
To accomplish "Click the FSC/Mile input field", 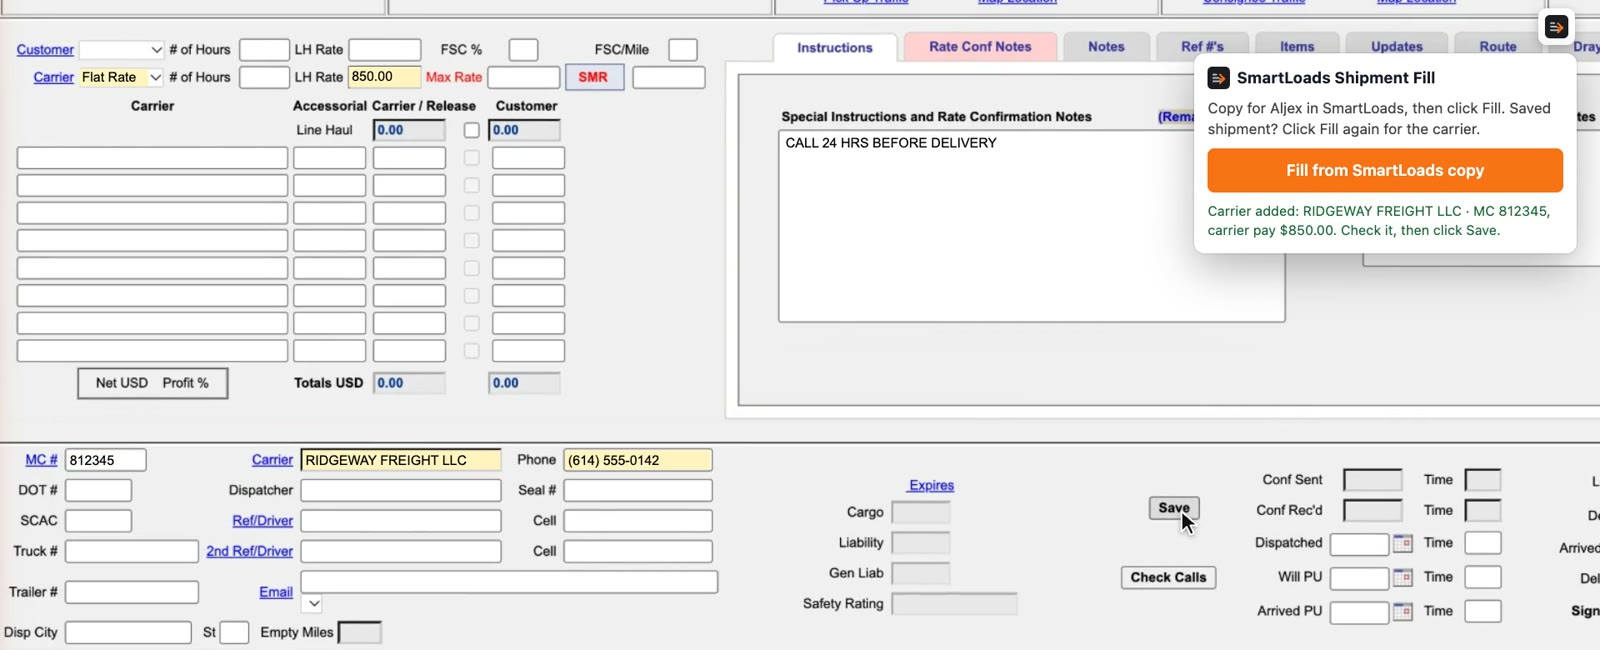I will coord(683,49).
